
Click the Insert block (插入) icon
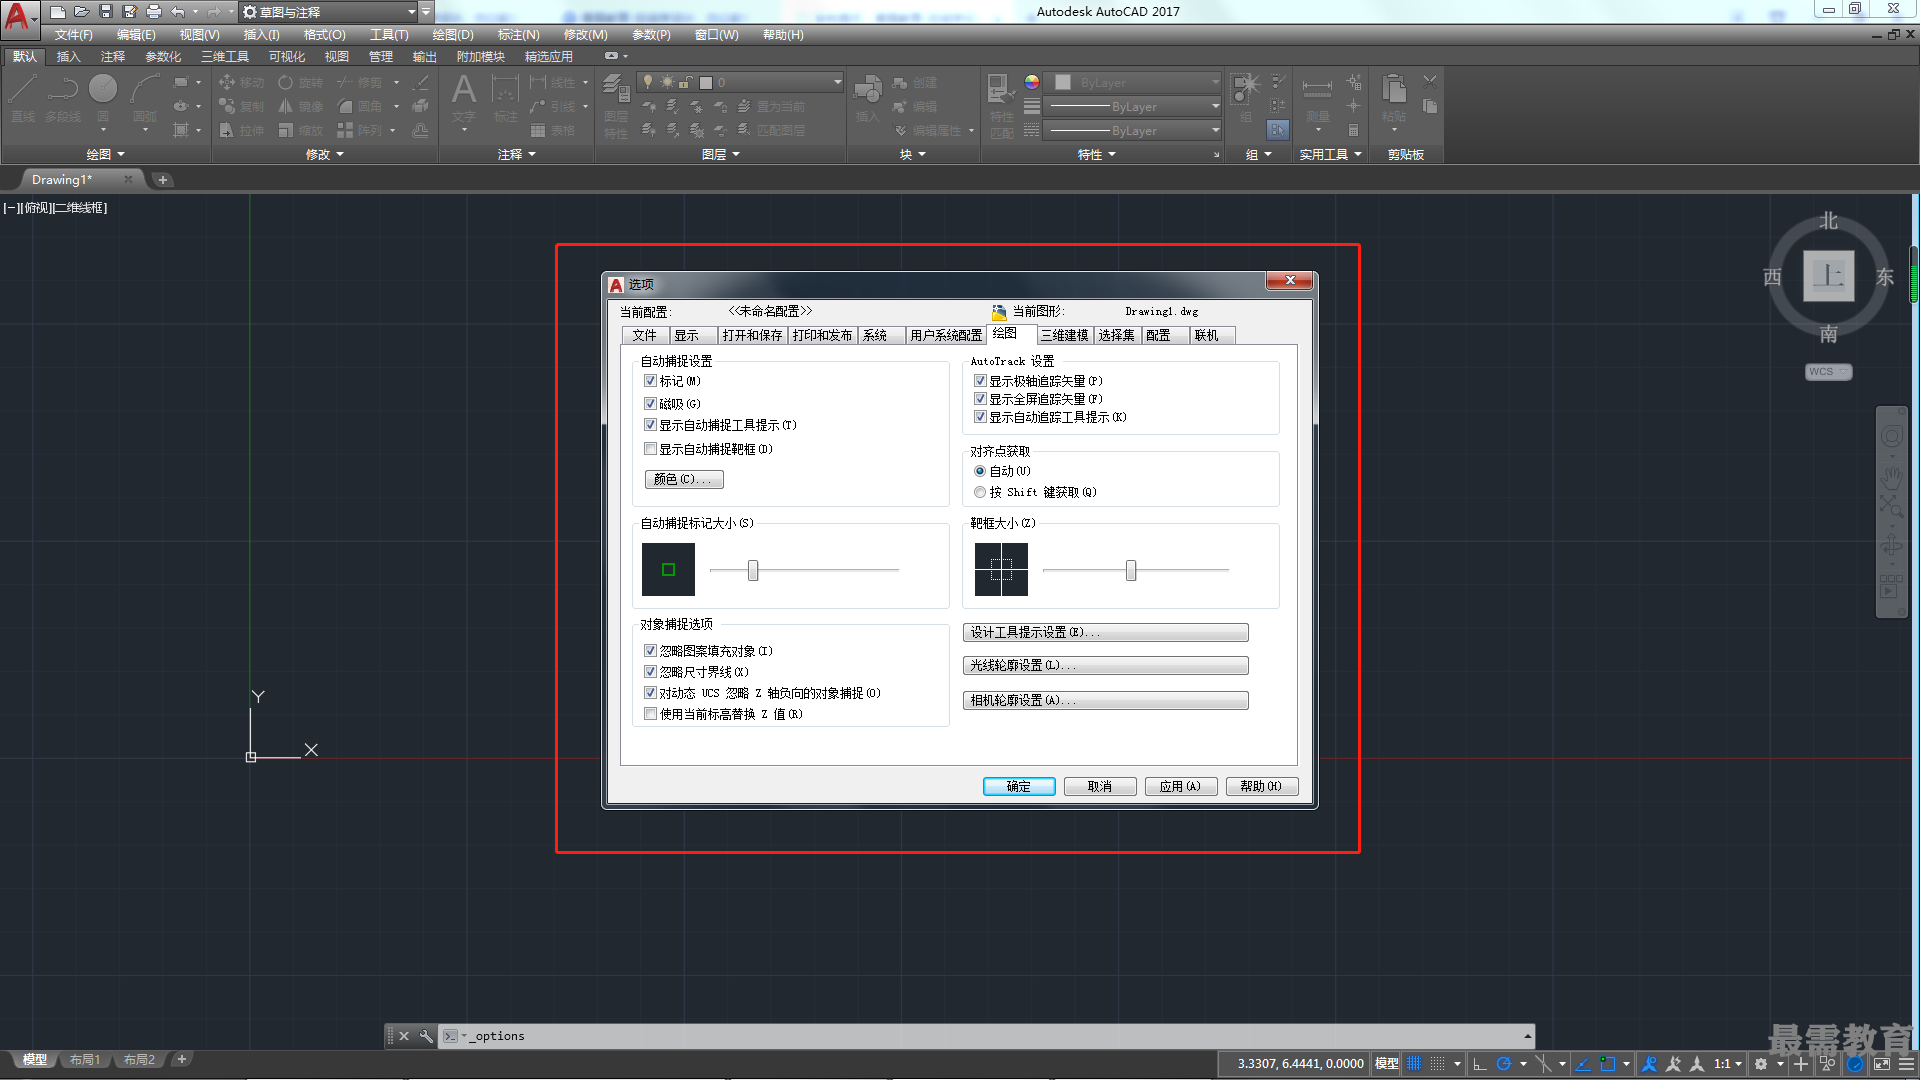tap(867, 98)
